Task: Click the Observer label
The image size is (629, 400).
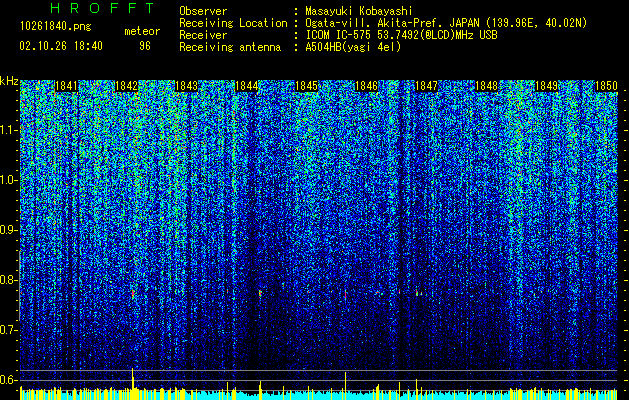Action: [x=203, y=11]
